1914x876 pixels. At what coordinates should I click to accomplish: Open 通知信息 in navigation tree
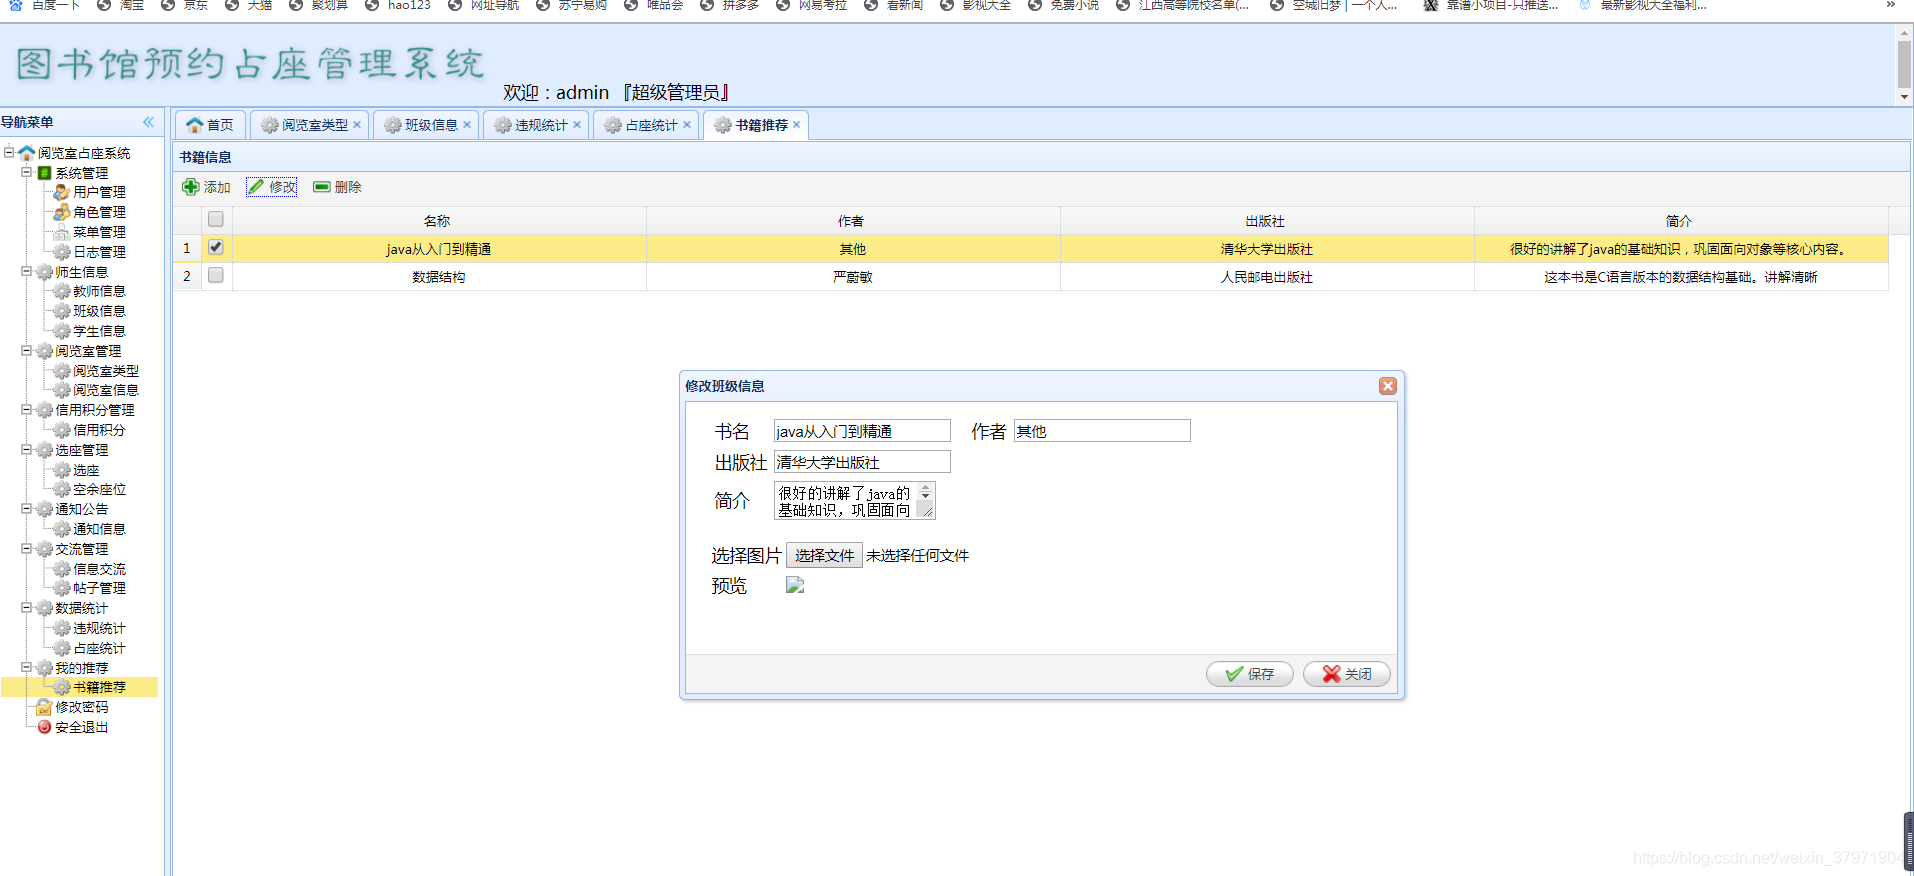[x=99, y=529]
